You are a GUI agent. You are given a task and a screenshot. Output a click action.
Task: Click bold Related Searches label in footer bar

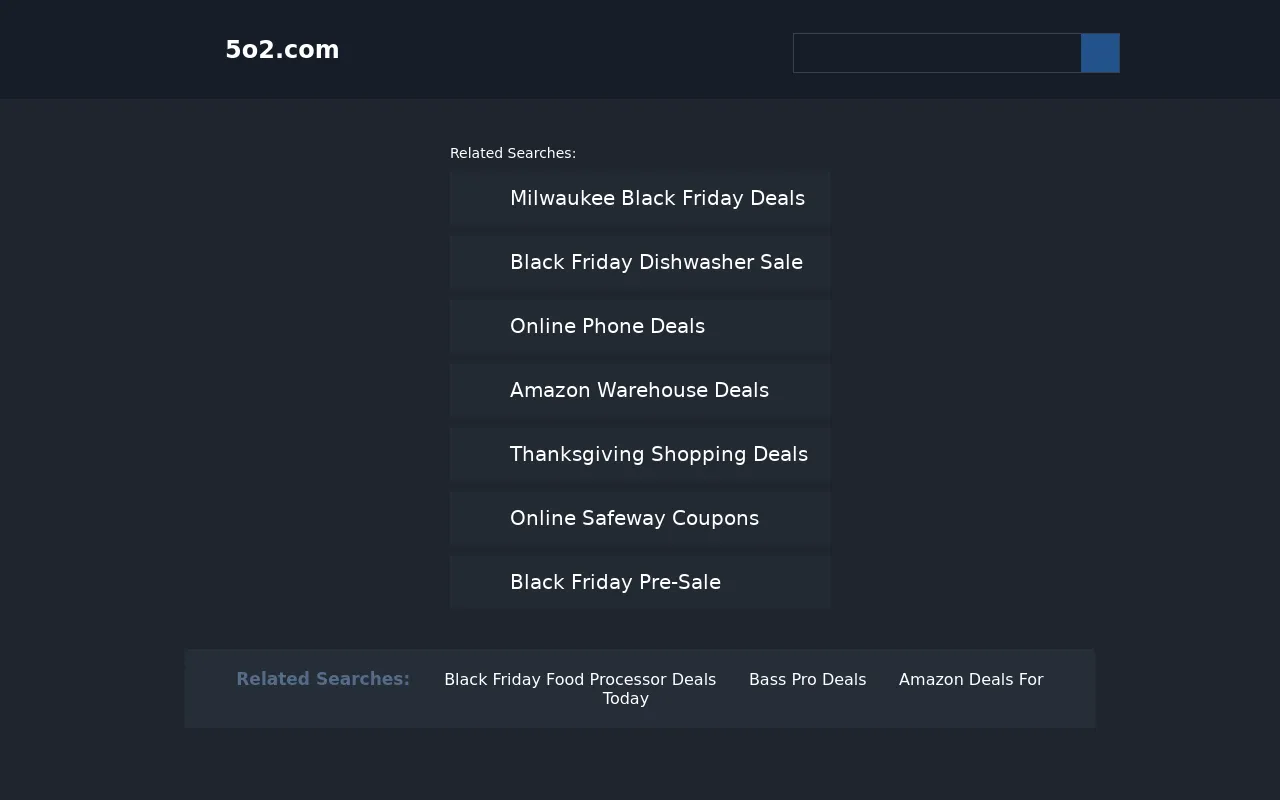point(323,679)
